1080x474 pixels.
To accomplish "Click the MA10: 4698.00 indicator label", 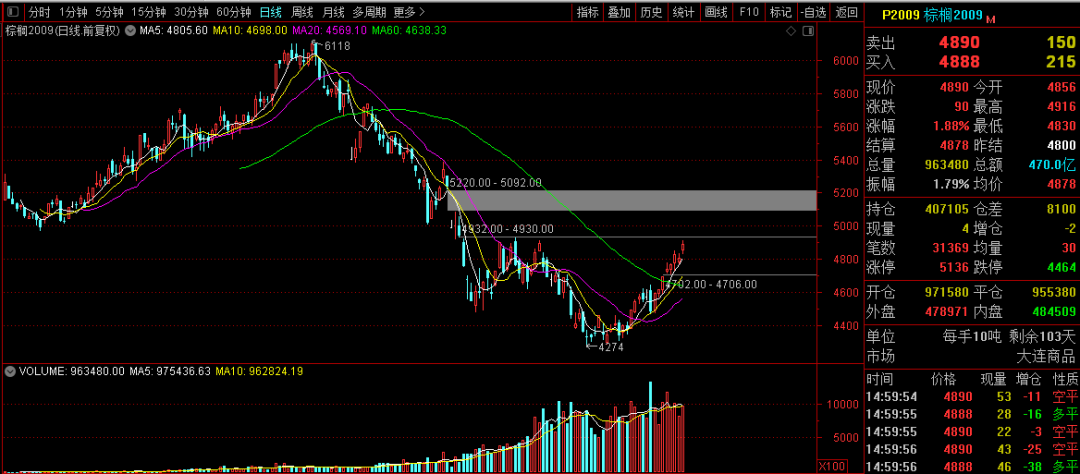I will pos(249,30).
